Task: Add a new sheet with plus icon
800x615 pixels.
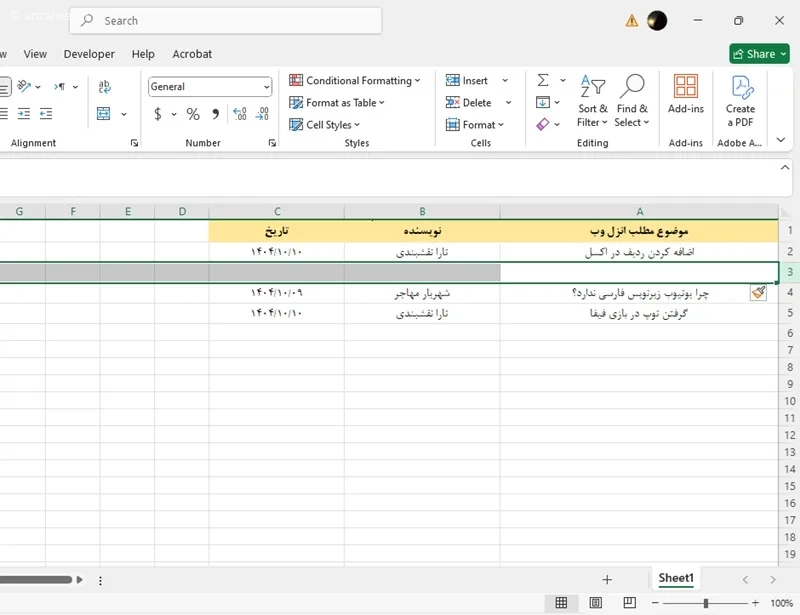Action: coord(607,580)
